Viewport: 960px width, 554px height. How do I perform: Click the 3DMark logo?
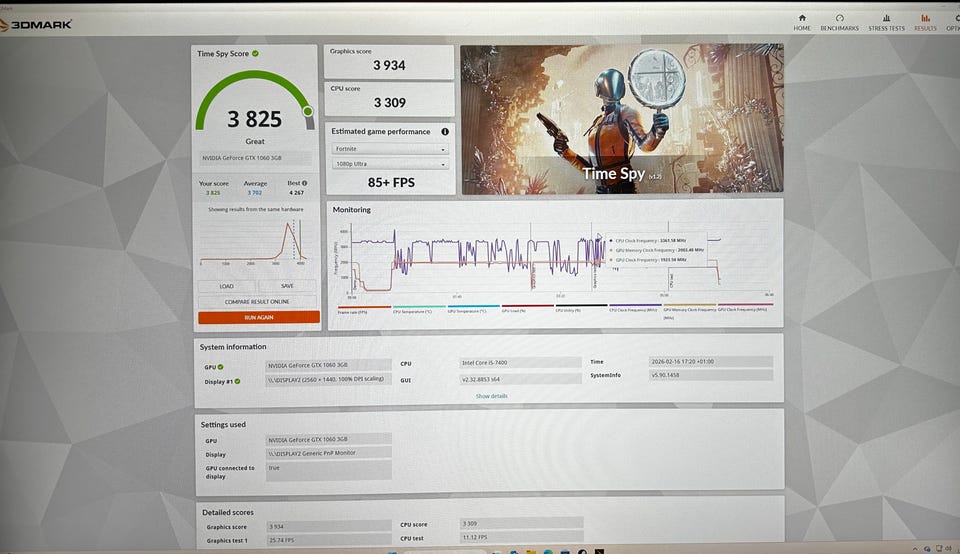click(37, 24)
